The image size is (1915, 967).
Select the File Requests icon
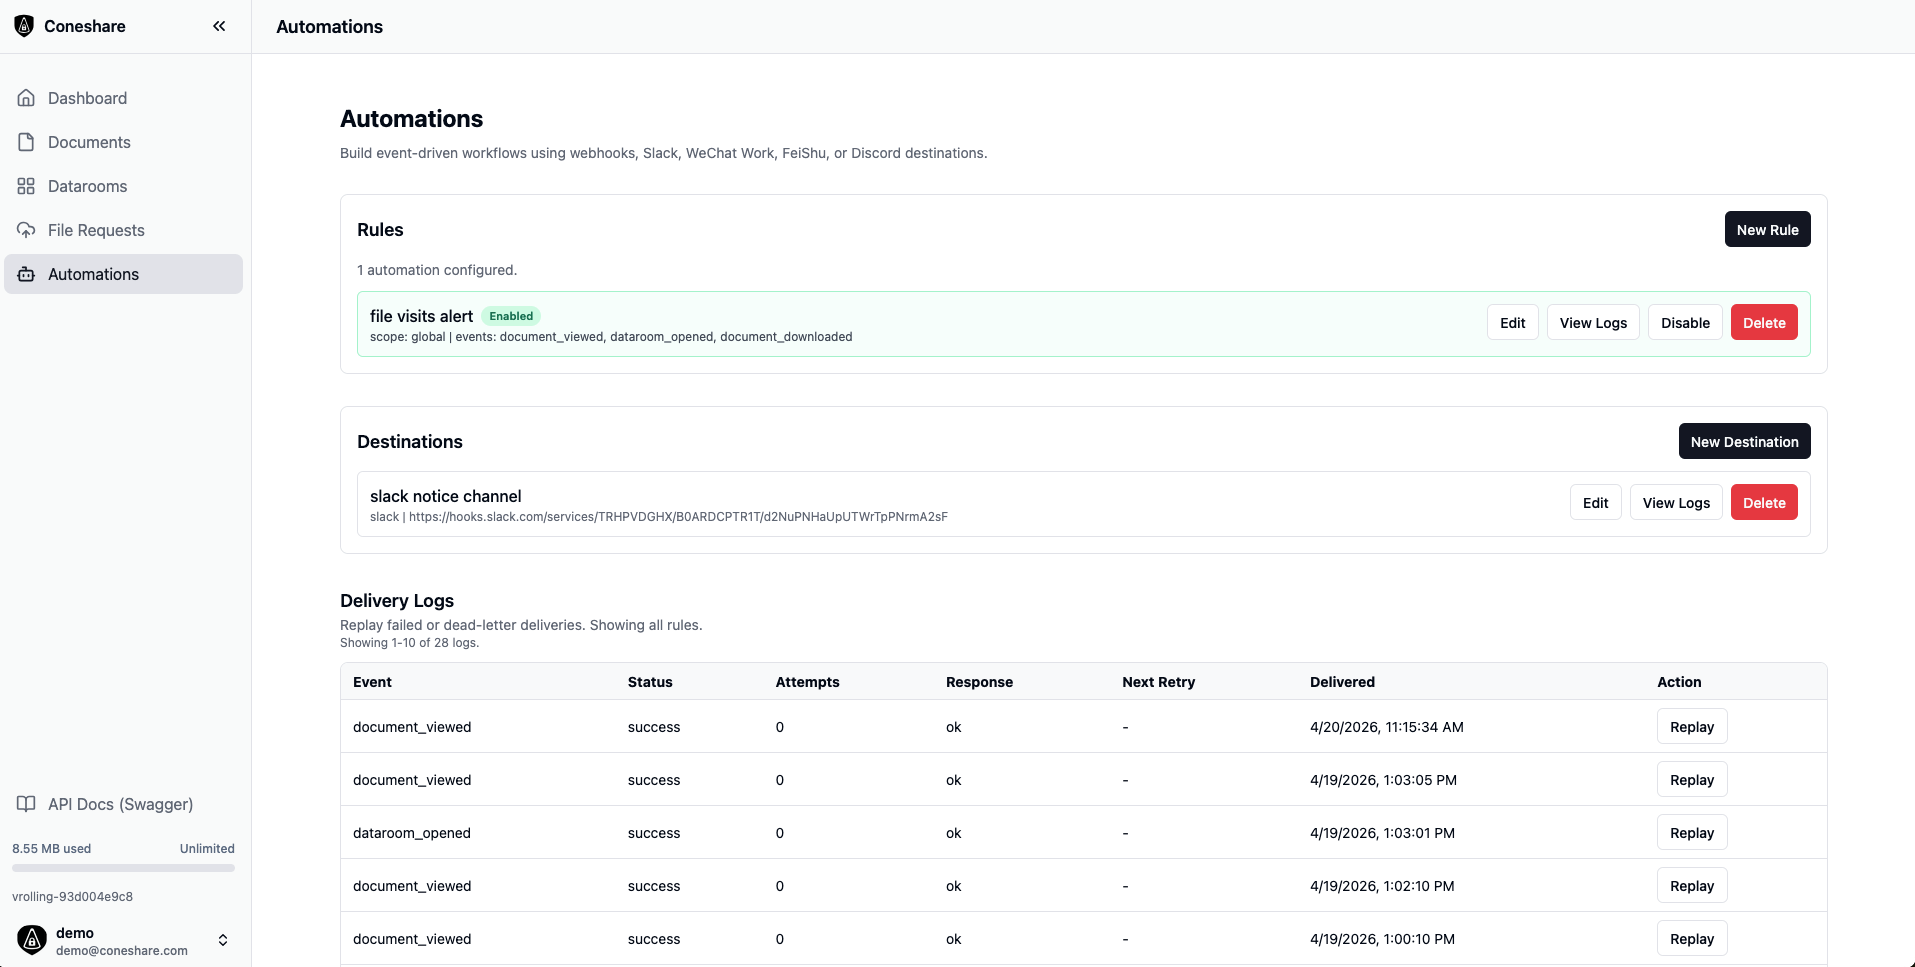click(x=26, y=230)
